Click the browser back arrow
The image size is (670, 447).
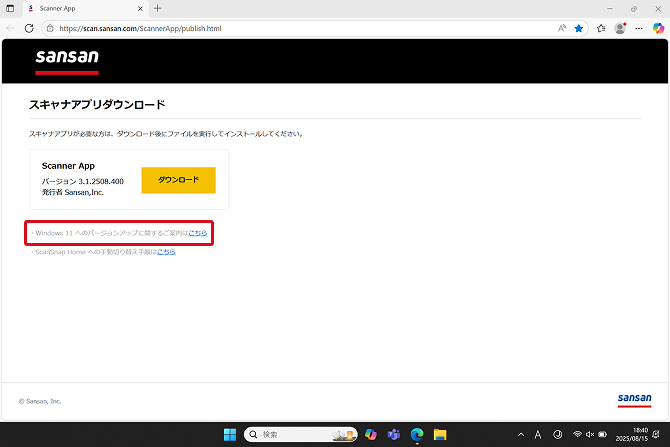[10, 29]
